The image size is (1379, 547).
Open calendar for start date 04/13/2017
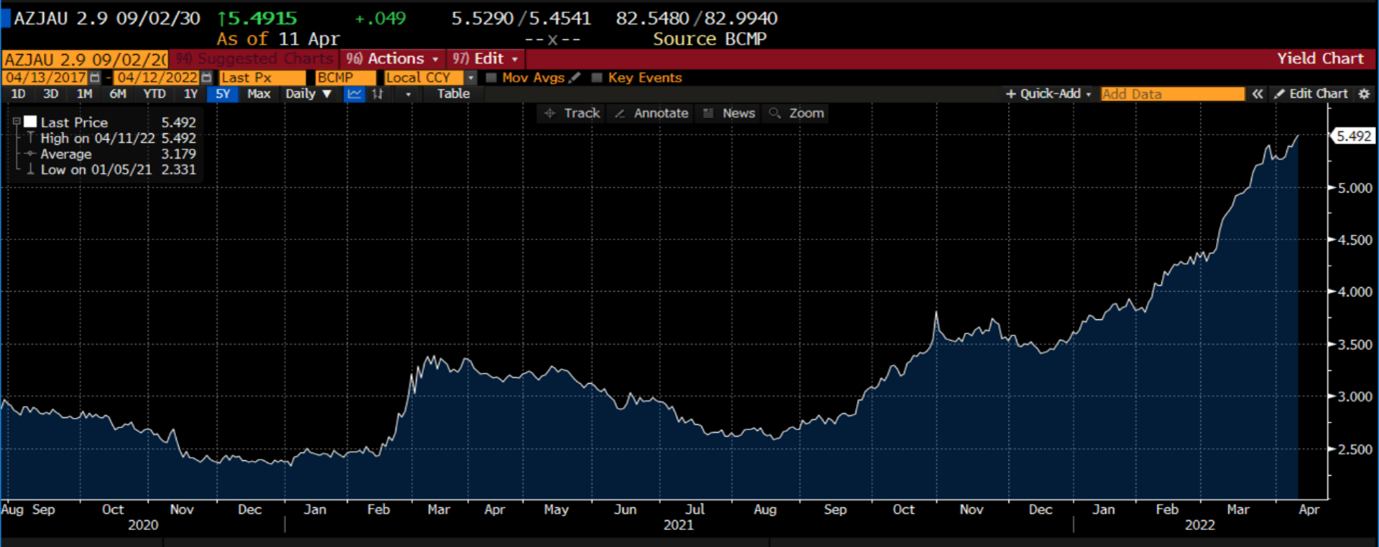[x=95, y=78]
